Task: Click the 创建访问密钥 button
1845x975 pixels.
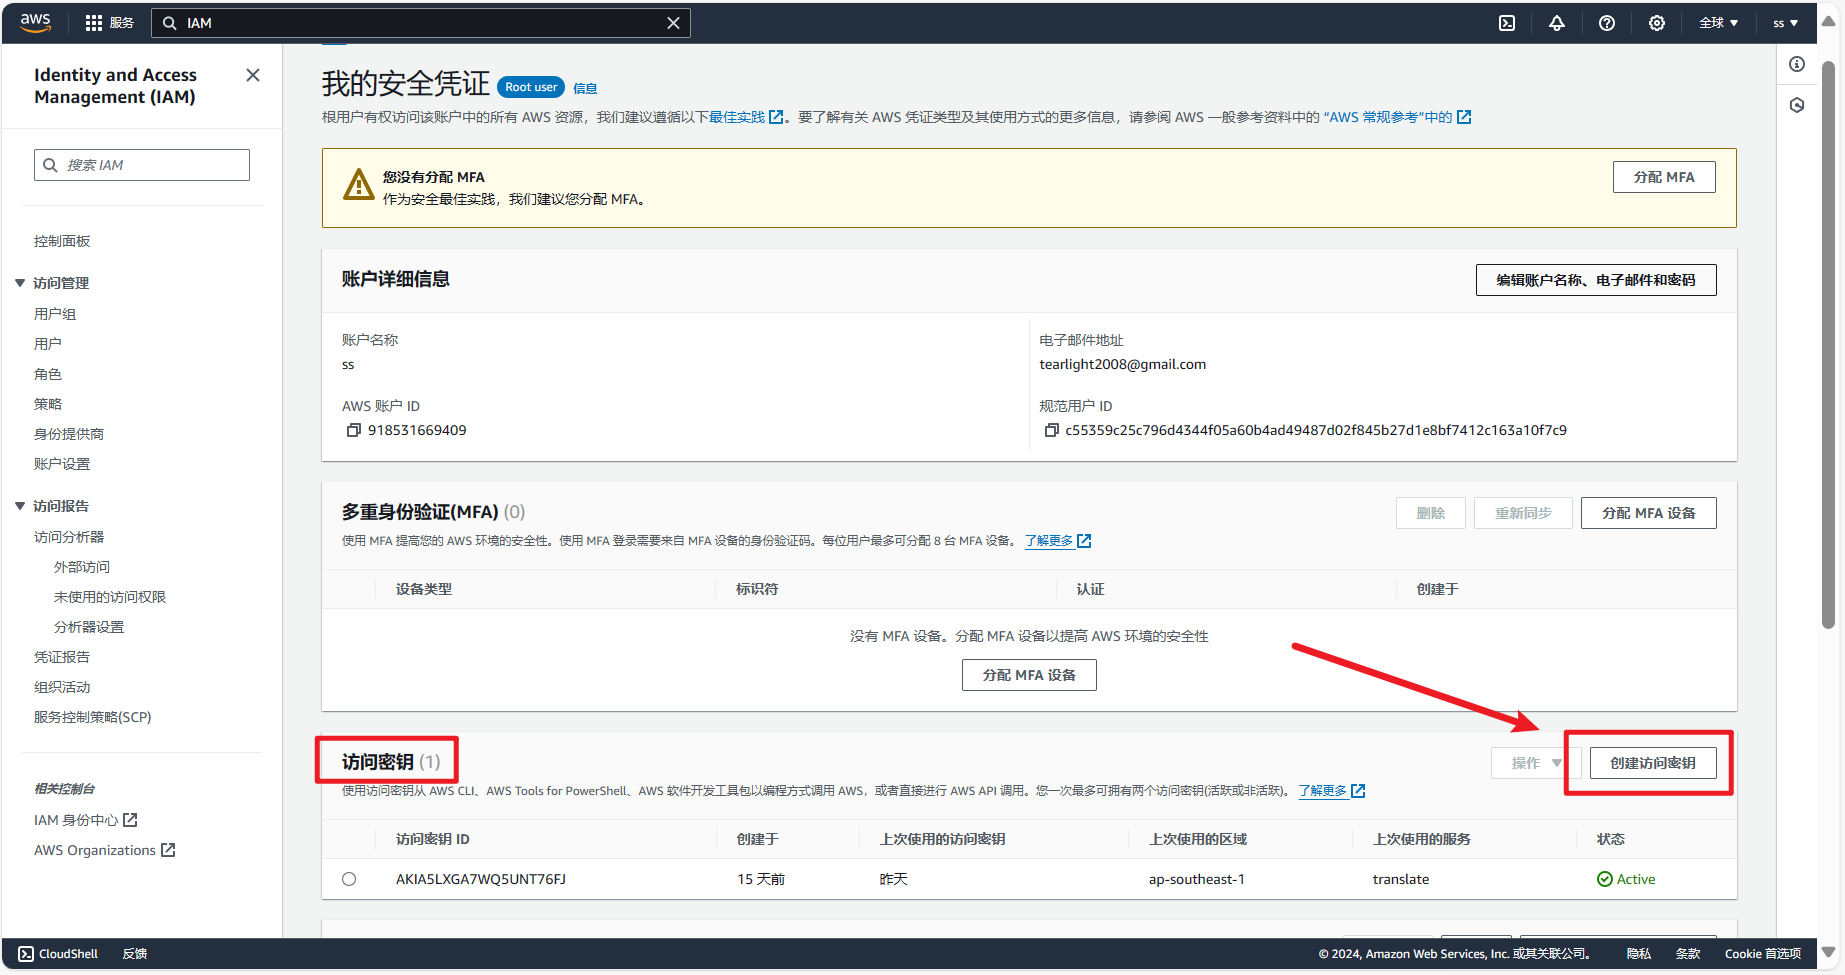Action: tap(1652, 763)
